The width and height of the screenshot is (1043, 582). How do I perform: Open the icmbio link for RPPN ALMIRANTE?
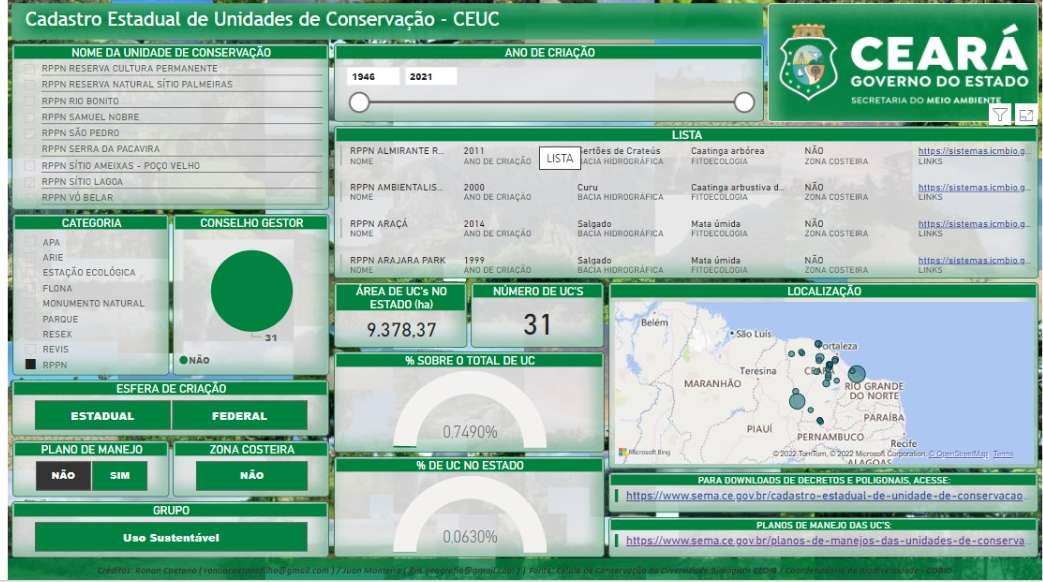tap(974, 151)
